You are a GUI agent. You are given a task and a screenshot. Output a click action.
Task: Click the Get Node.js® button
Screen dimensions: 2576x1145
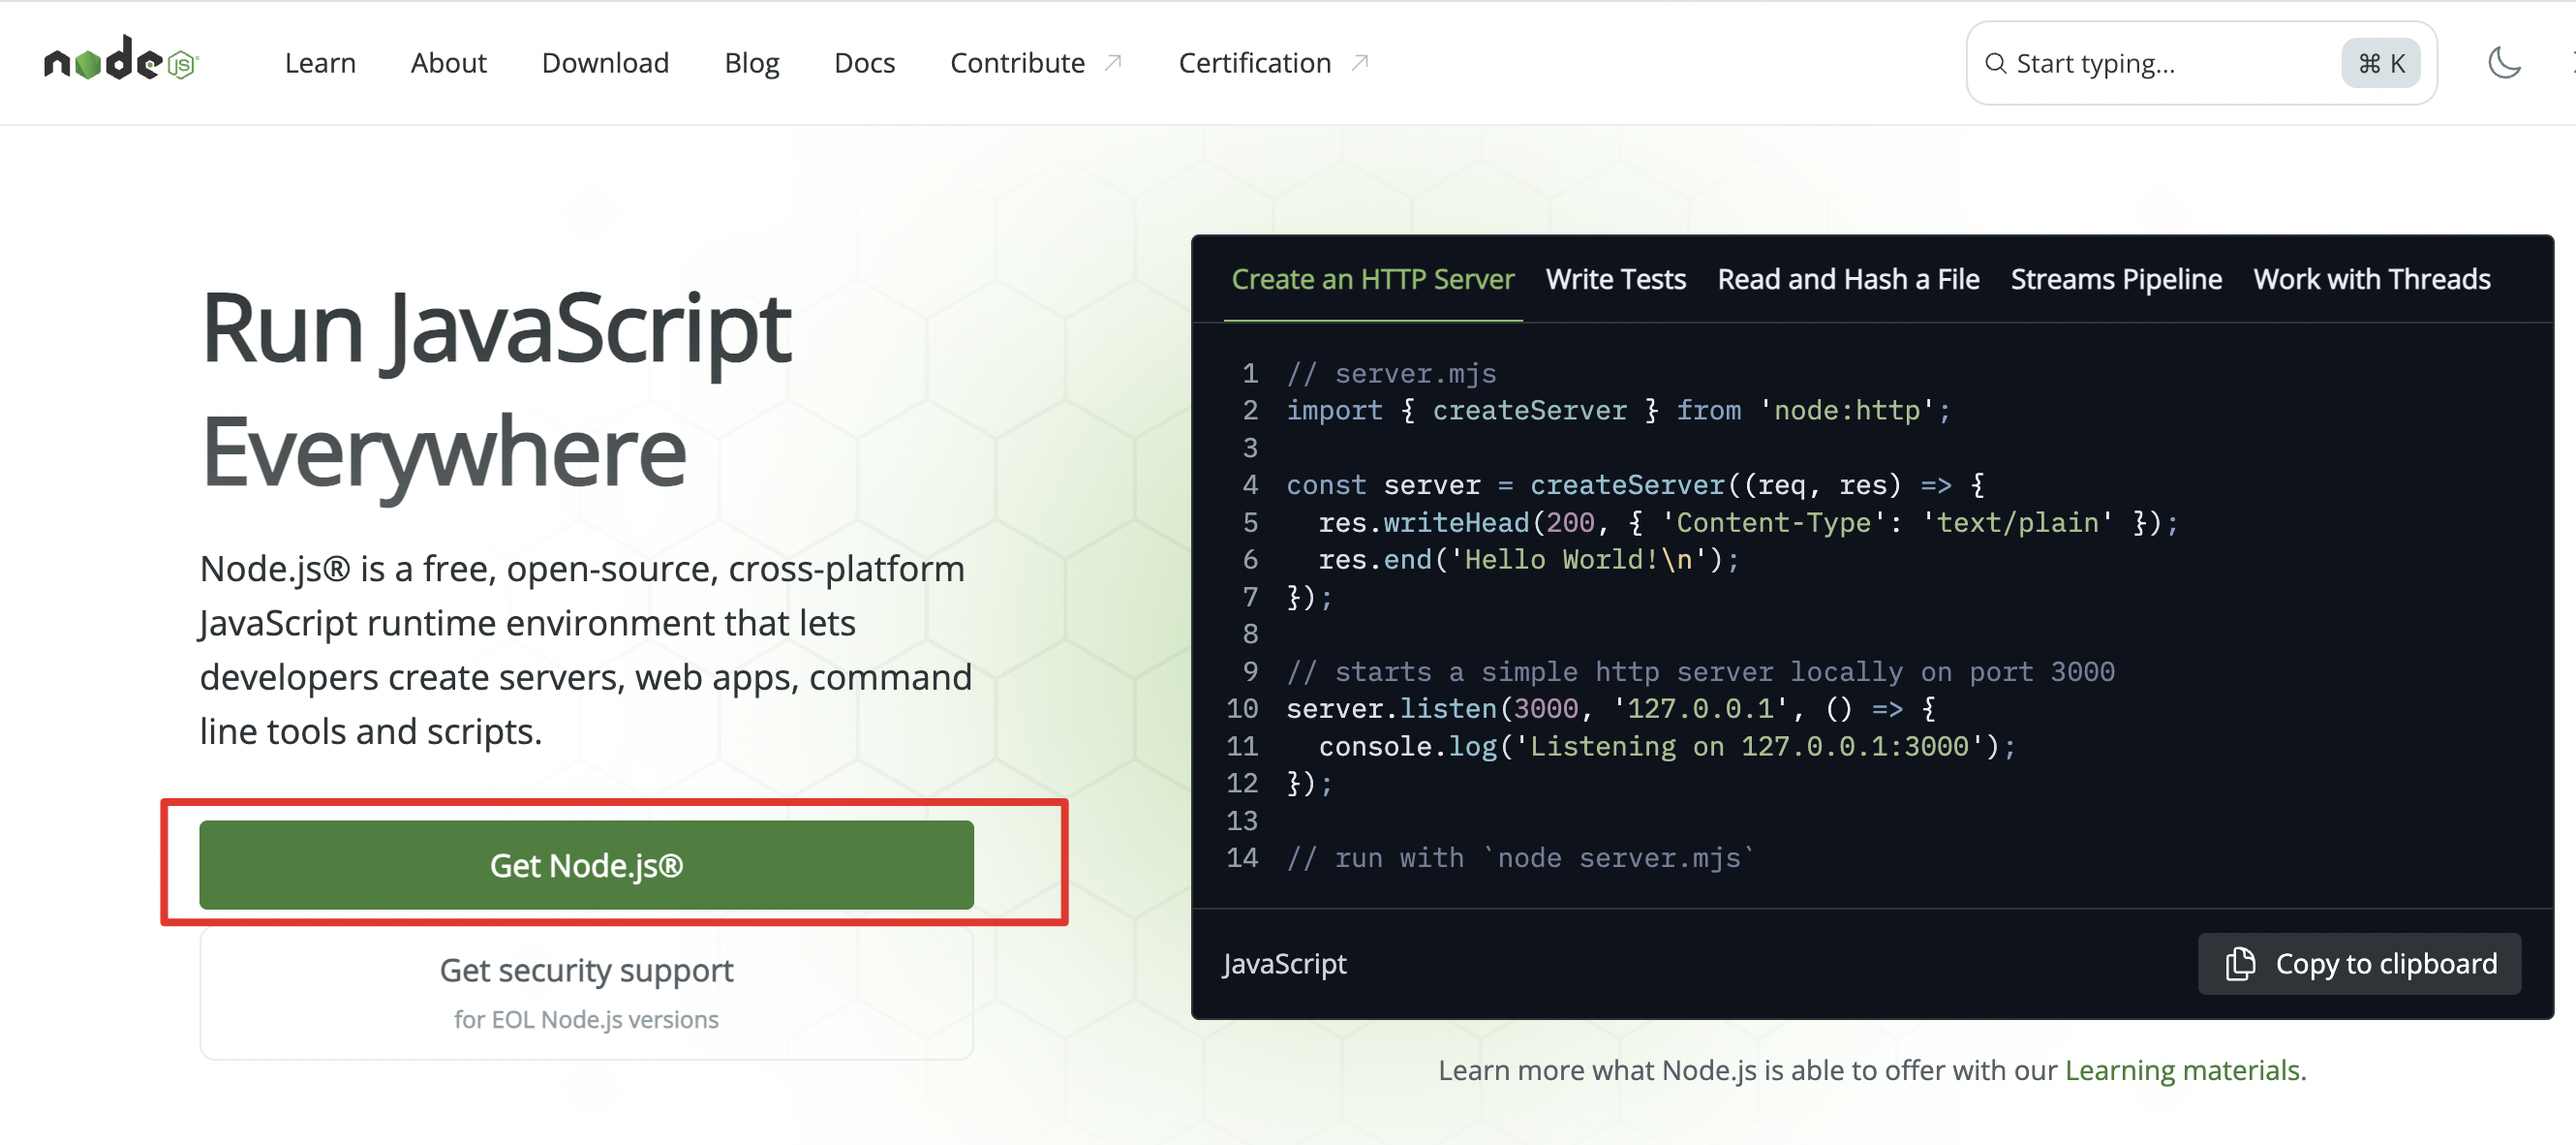[x=586, y=865]
